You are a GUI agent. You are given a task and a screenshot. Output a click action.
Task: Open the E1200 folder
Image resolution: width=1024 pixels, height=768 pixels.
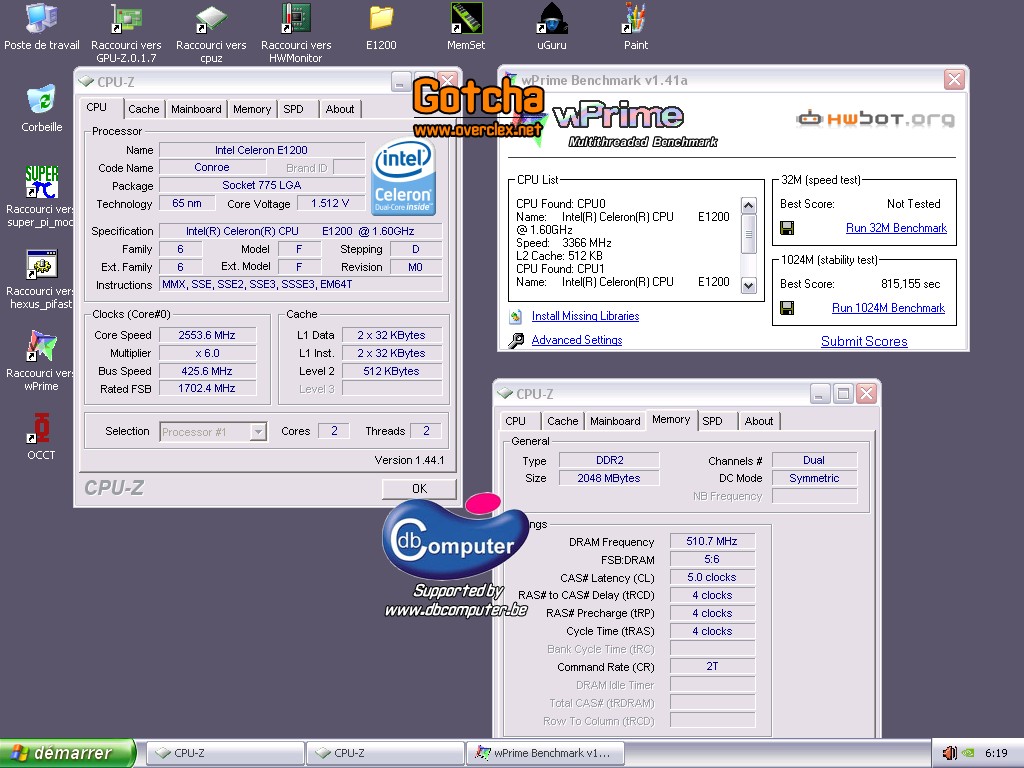point(381,18)
